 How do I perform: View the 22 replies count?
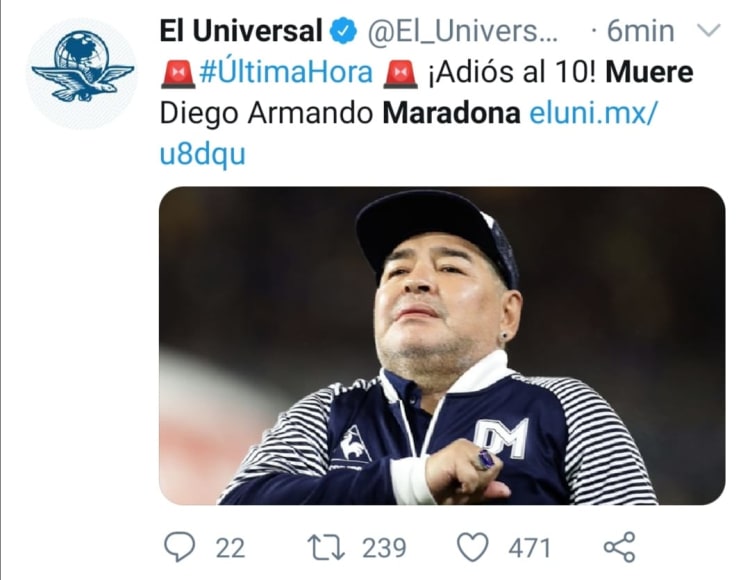(x=230, y=548)
